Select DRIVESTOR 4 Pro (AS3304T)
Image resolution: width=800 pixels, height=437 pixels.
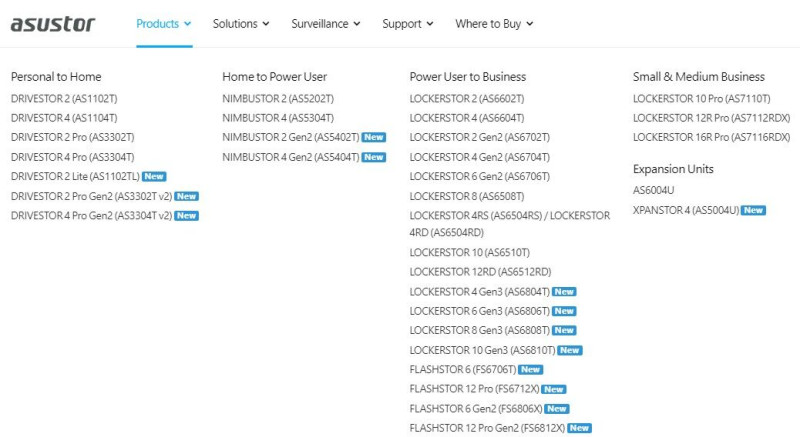72,157
